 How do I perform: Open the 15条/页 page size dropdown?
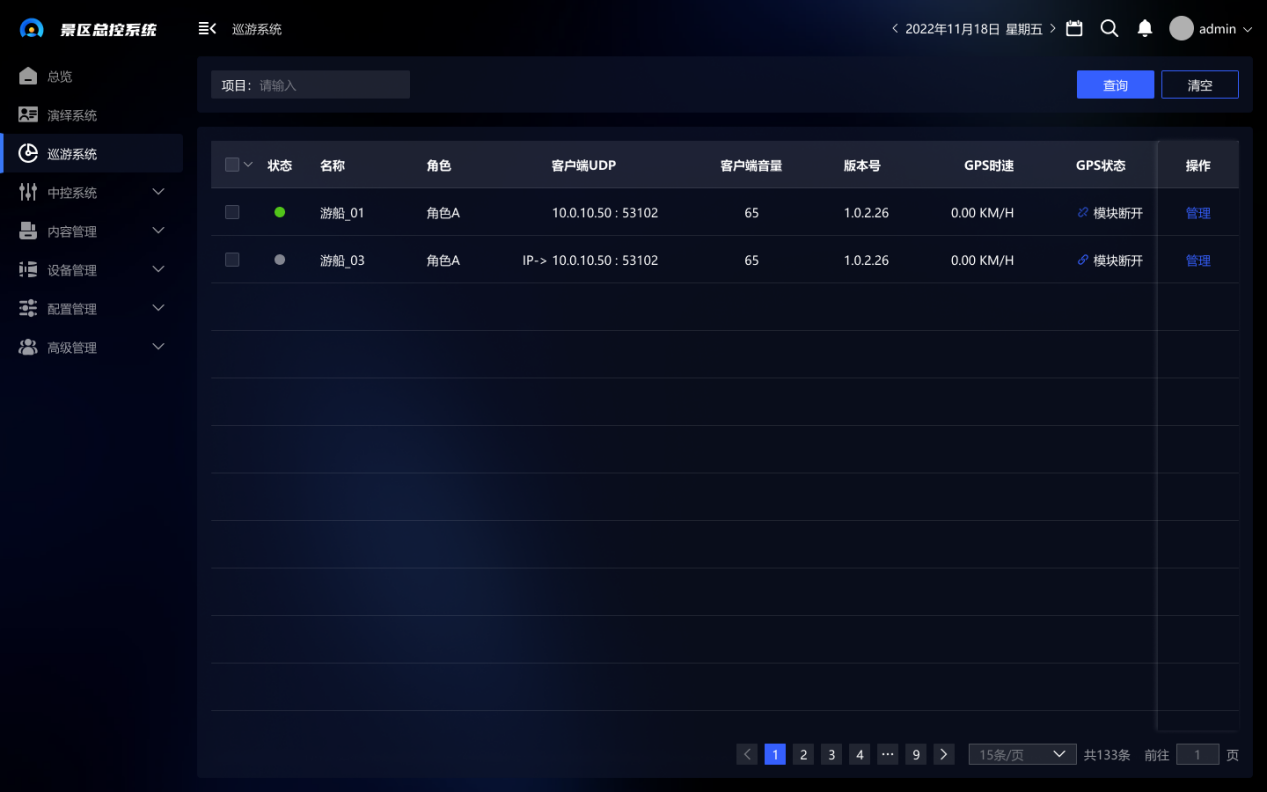click(1021, 755)
